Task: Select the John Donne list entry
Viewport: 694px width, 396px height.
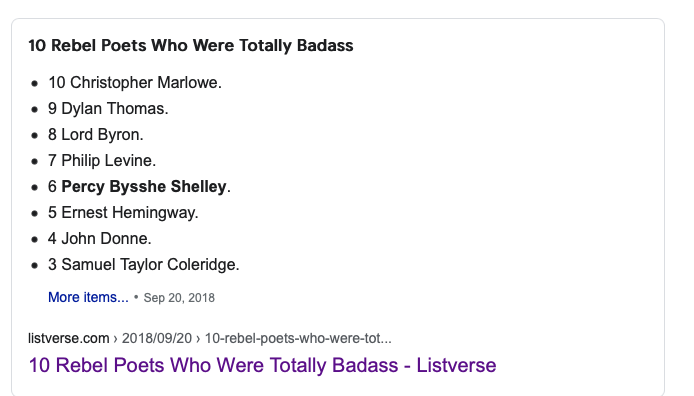Action: click(100, 239)
